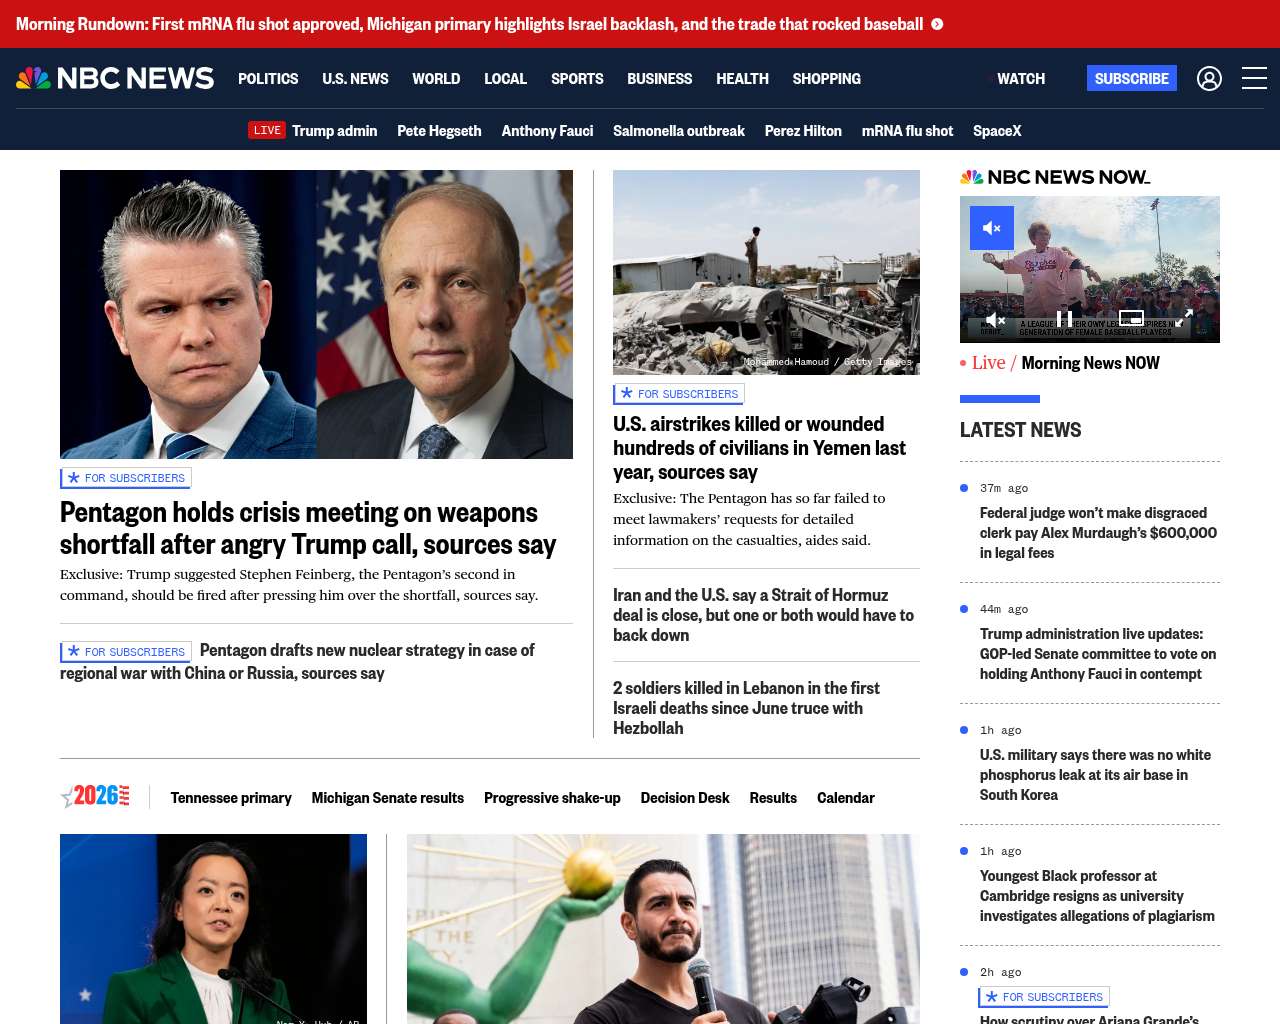The image size is (1280, 1024).
Task: Go to the Decision Desk tab
Action: (685, 797)
